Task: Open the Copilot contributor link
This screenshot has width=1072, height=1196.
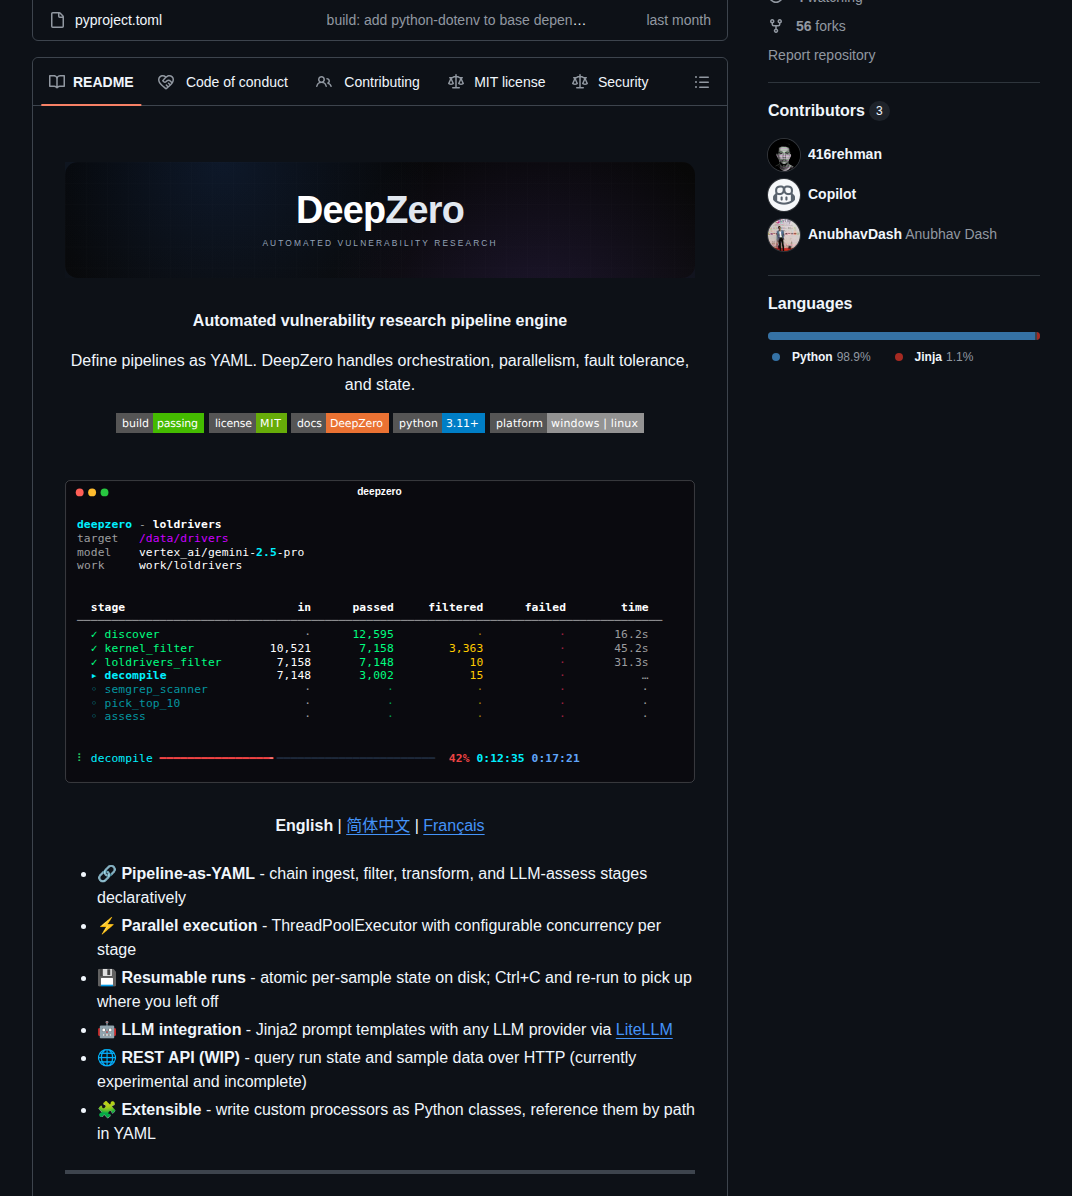Action: tap(832, 194)
